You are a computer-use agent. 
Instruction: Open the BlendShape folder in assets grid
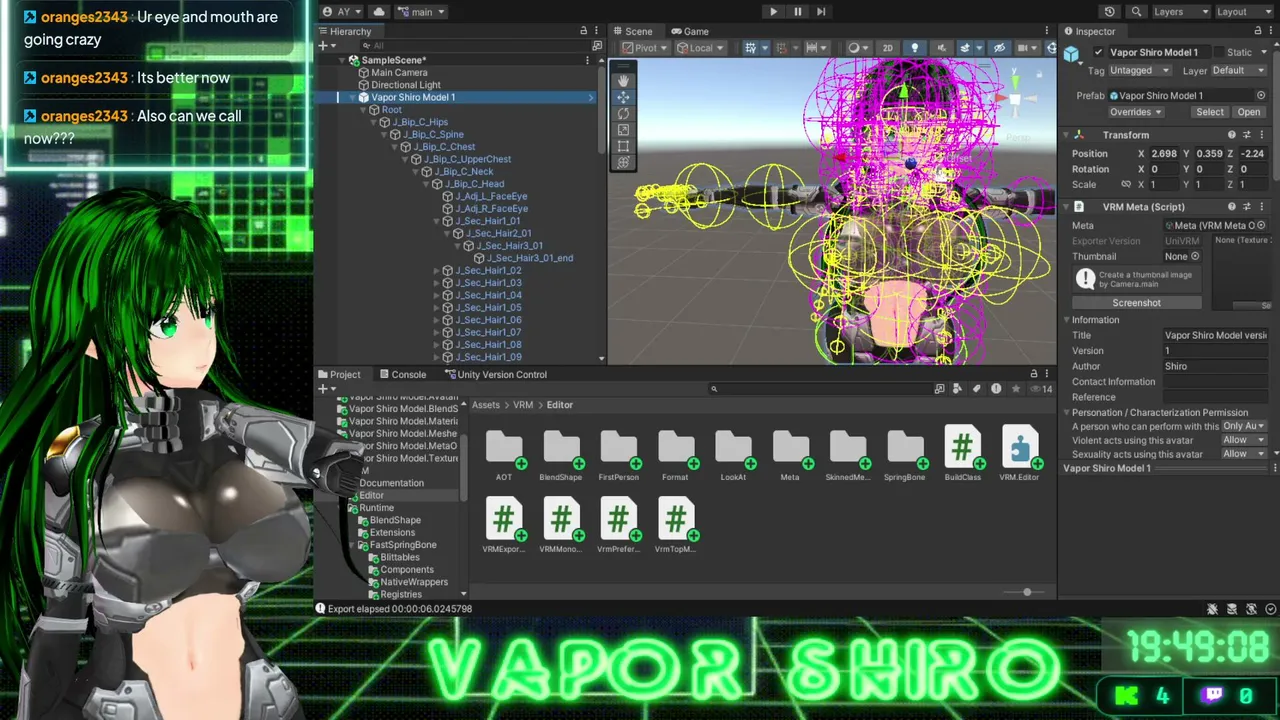tap(561, 456)
